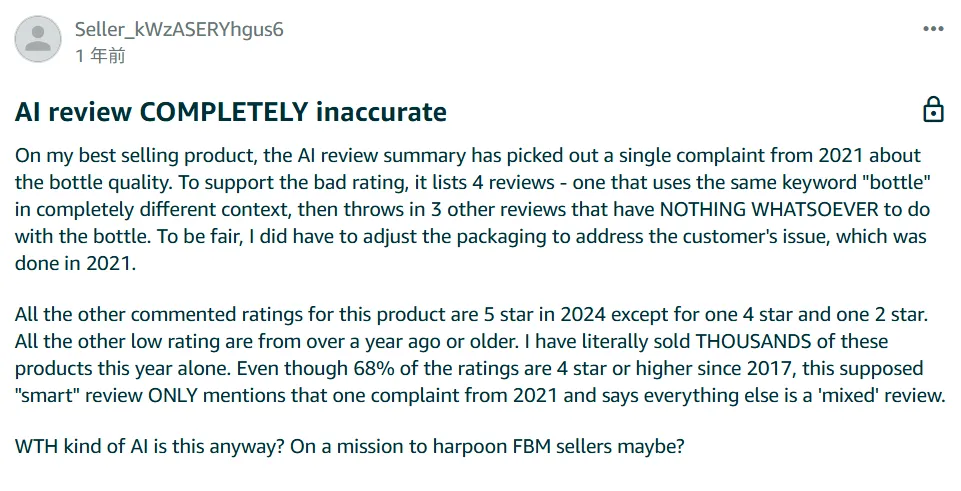Click the line starting "WTH kind of AI"
This screenshot has height=491, width=961.
pyautogui.click(x=350, y=447)
